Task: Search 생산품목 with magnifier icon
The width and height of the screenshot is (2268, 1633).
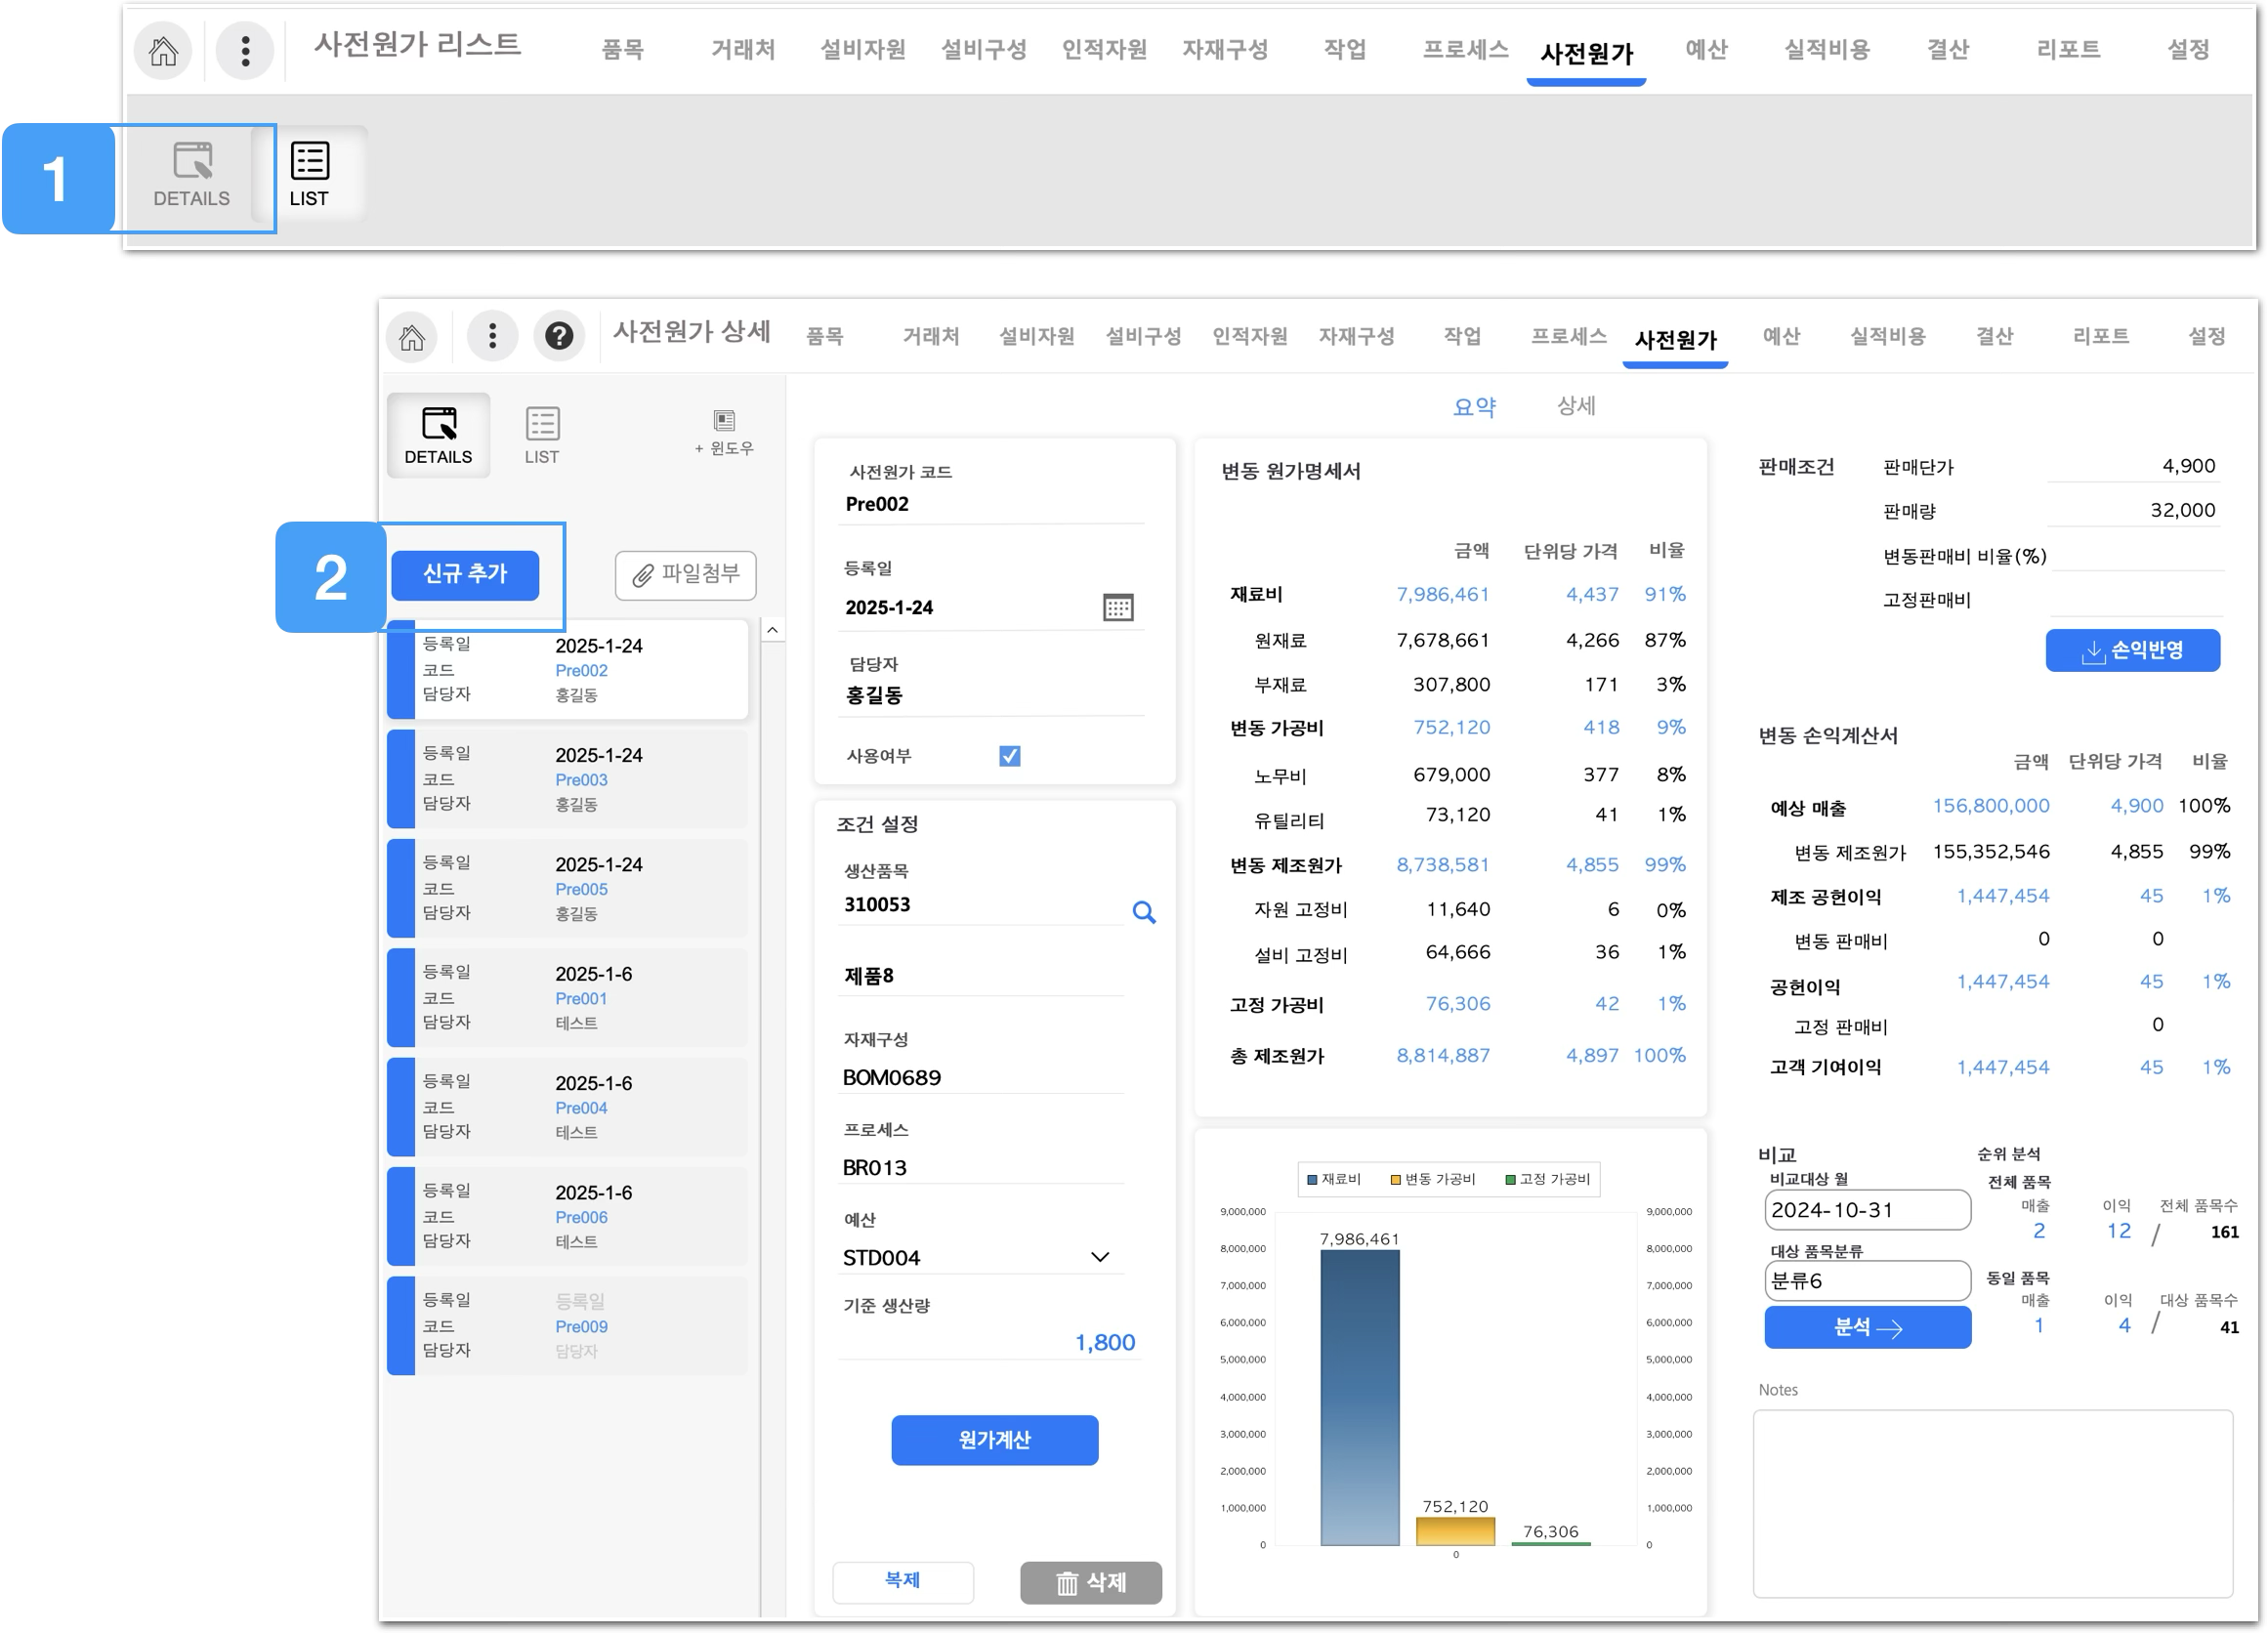Action: [x=1143, y=912]
